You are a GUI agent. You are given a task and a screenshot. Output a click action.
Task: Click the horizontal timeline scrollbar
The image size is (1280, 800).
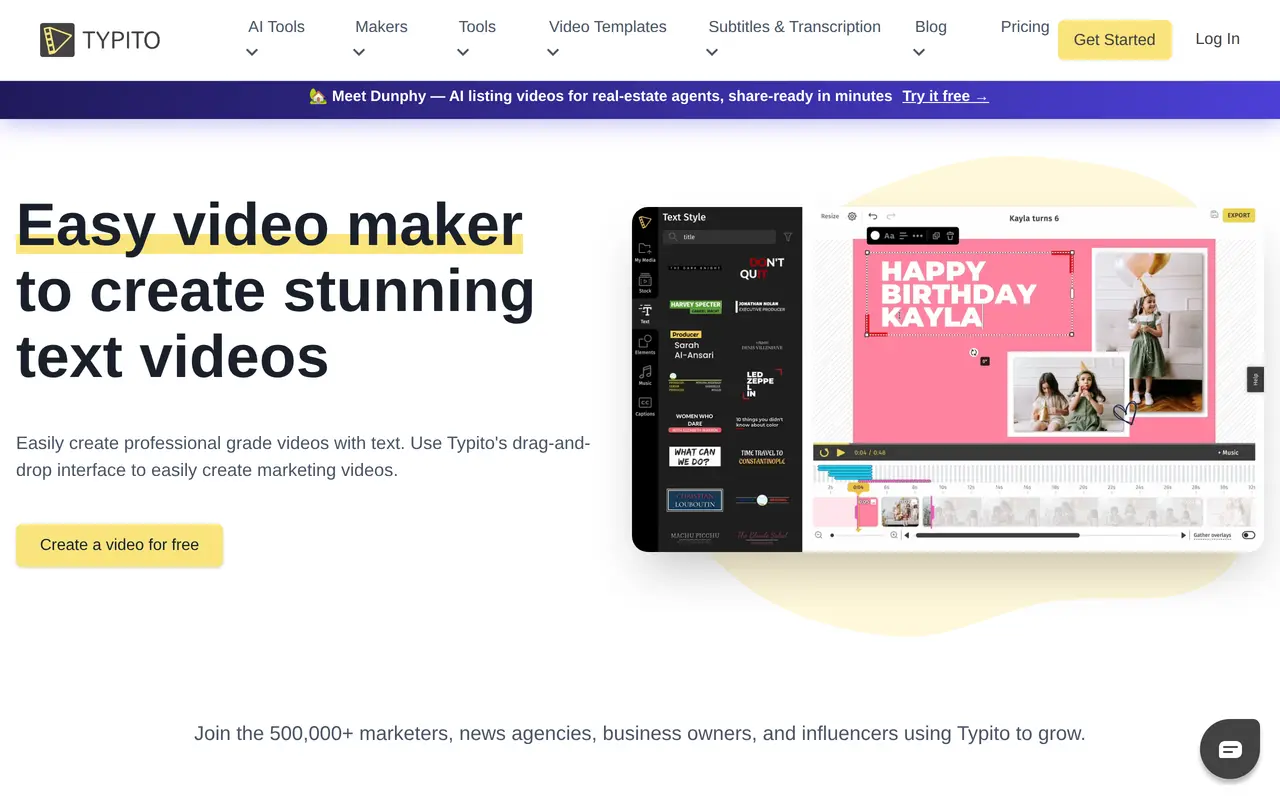pyautogui.click(x=998, y=535)
